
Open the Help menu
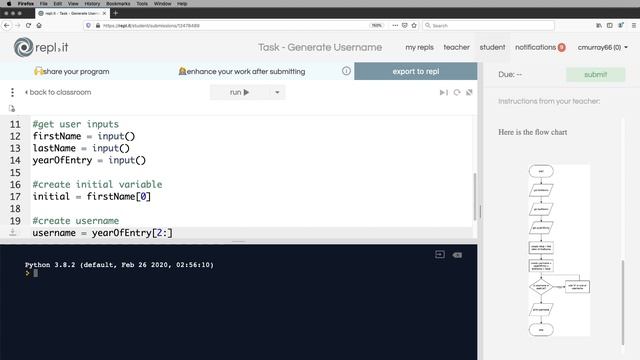182,3
